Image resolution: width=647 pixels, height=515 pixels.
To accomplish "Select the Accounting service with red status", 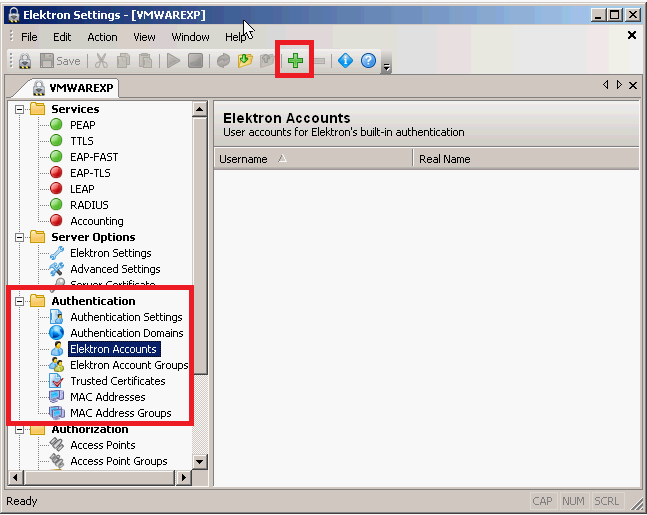I will coord(96,221).
